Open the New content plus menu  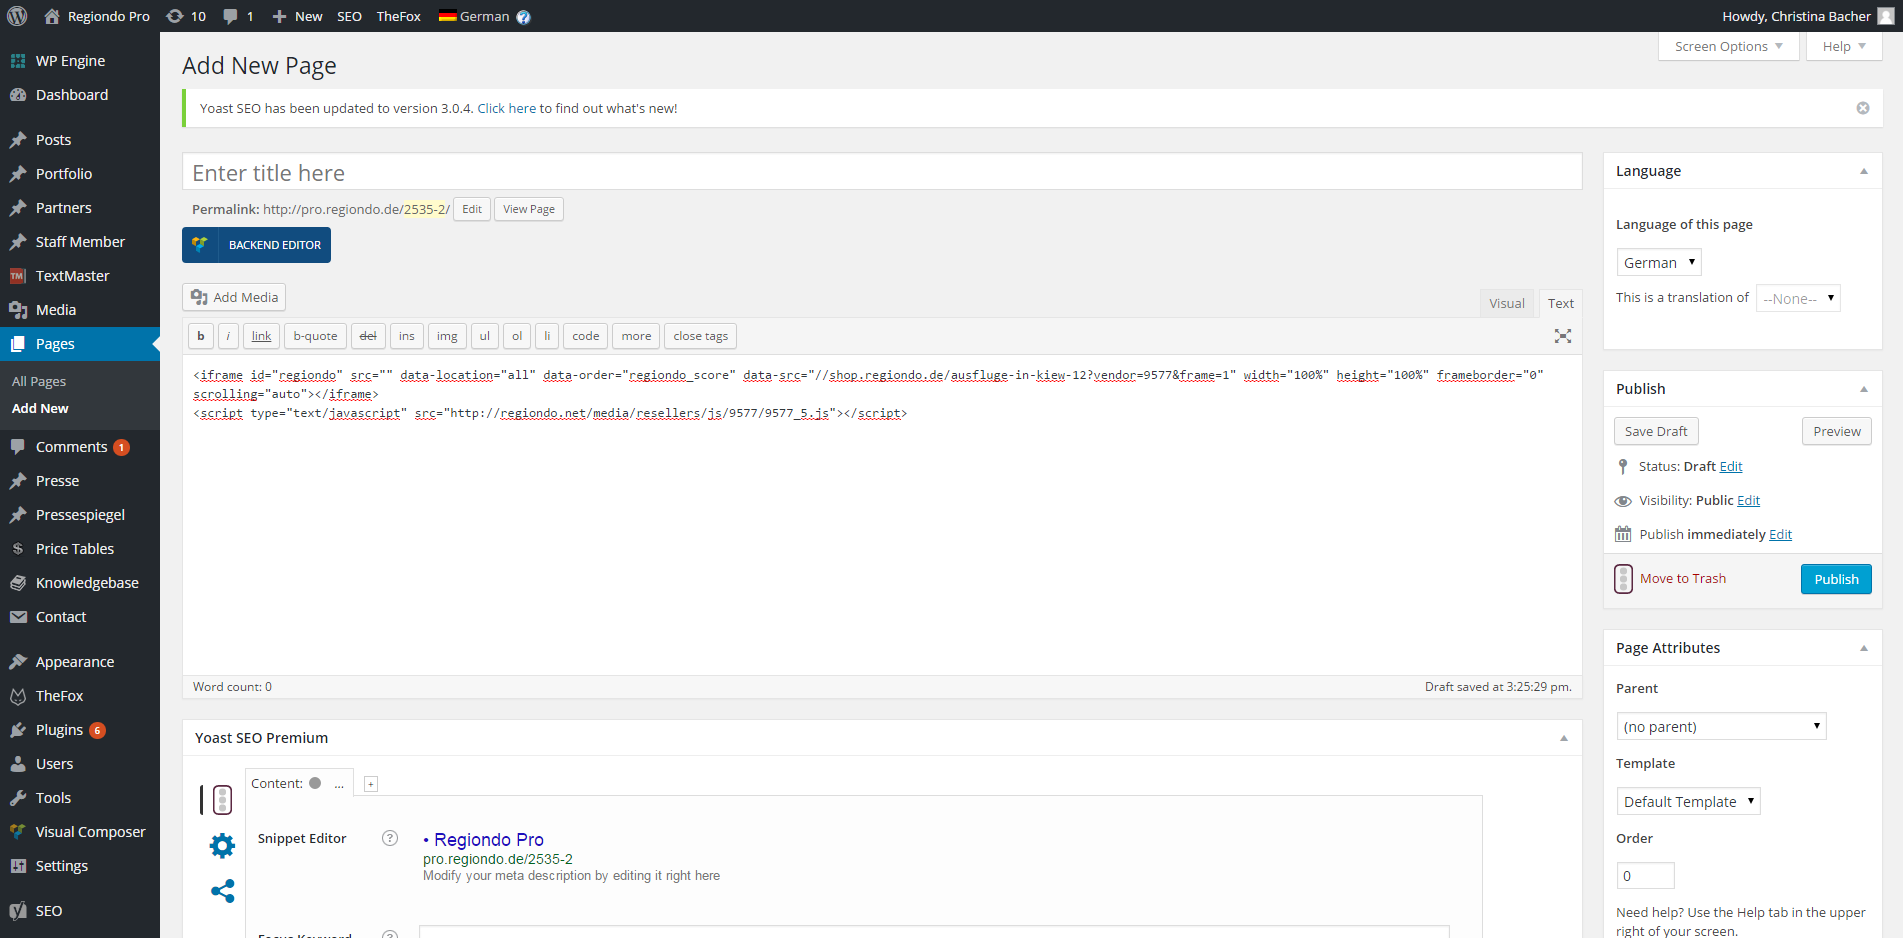297,16
